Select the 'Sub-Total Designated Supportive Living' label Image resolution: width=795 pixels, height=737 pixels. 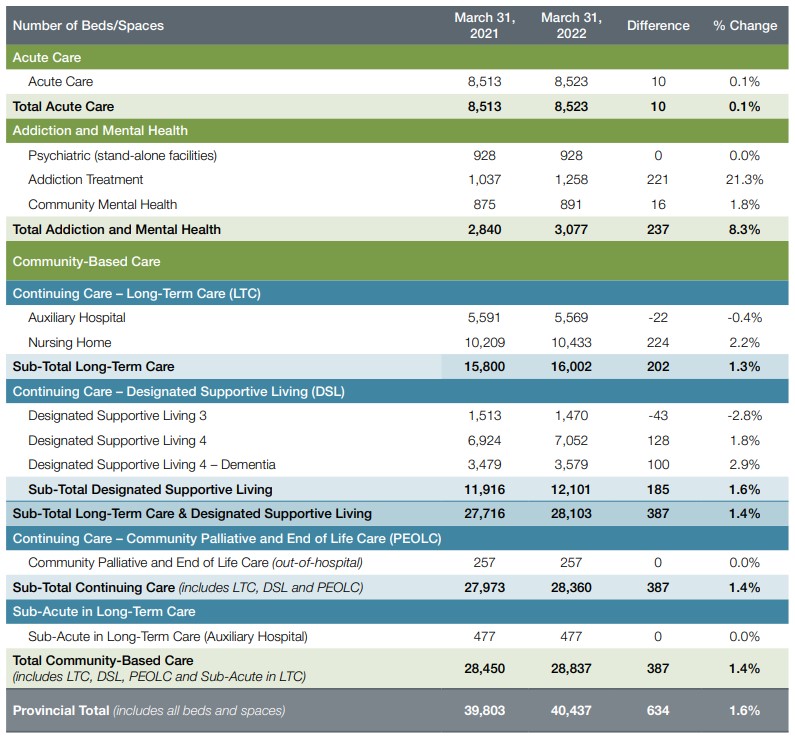150,489
